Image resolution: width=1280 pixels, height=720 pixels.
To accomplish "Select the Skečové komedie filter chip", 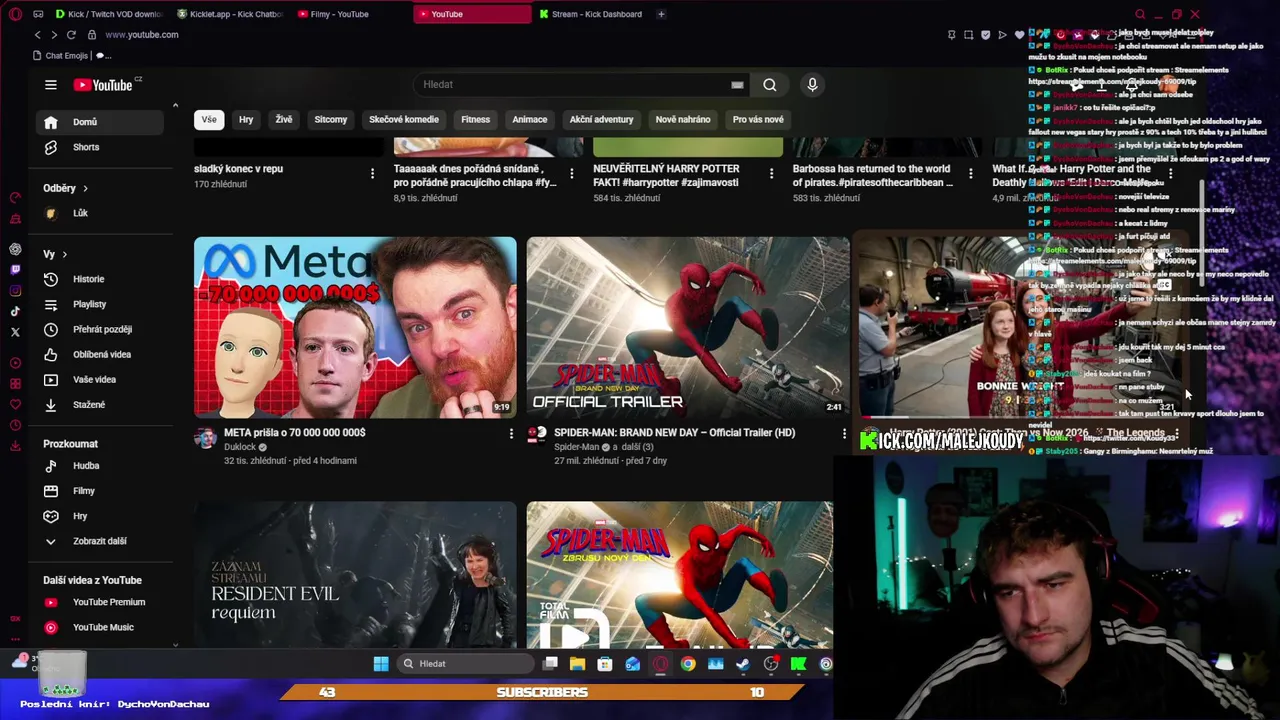I will (x=404, y=120).
